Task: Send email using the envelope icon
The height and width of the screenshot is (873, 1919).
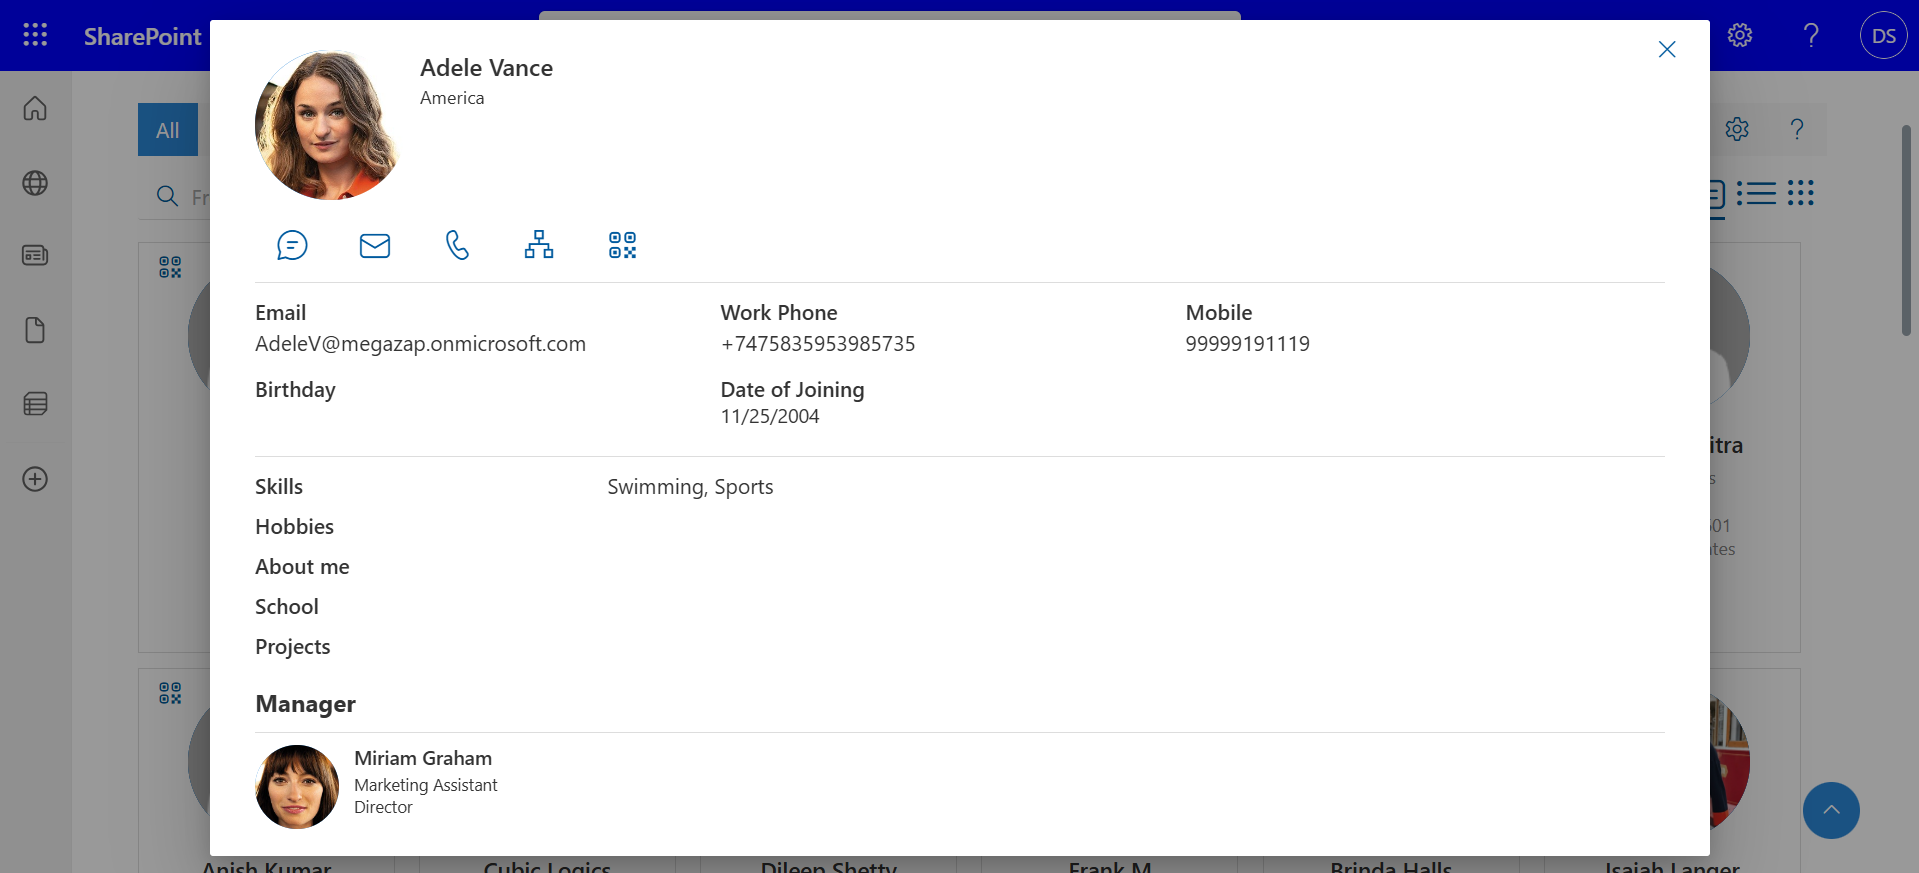Action: point(375,245)
